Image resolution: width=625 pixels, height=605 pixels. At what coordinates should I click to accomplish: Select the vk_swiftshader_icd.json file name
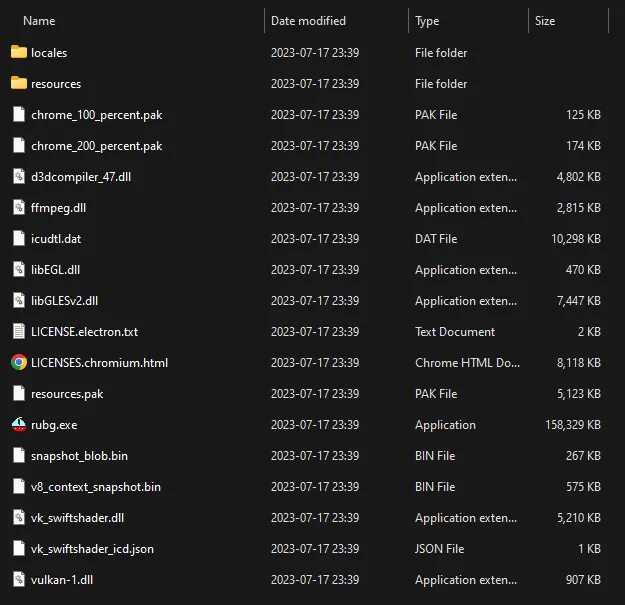(x=92, y=549)
